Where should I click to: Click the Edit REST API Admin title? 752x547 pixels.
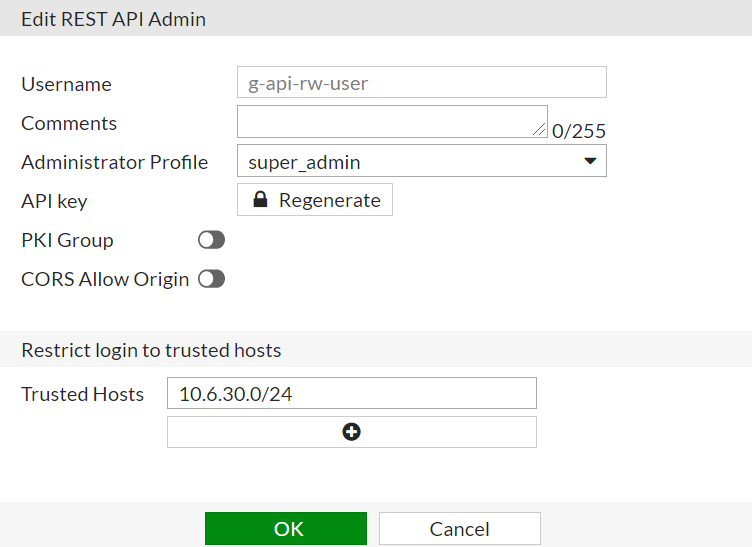click(114, 19)
